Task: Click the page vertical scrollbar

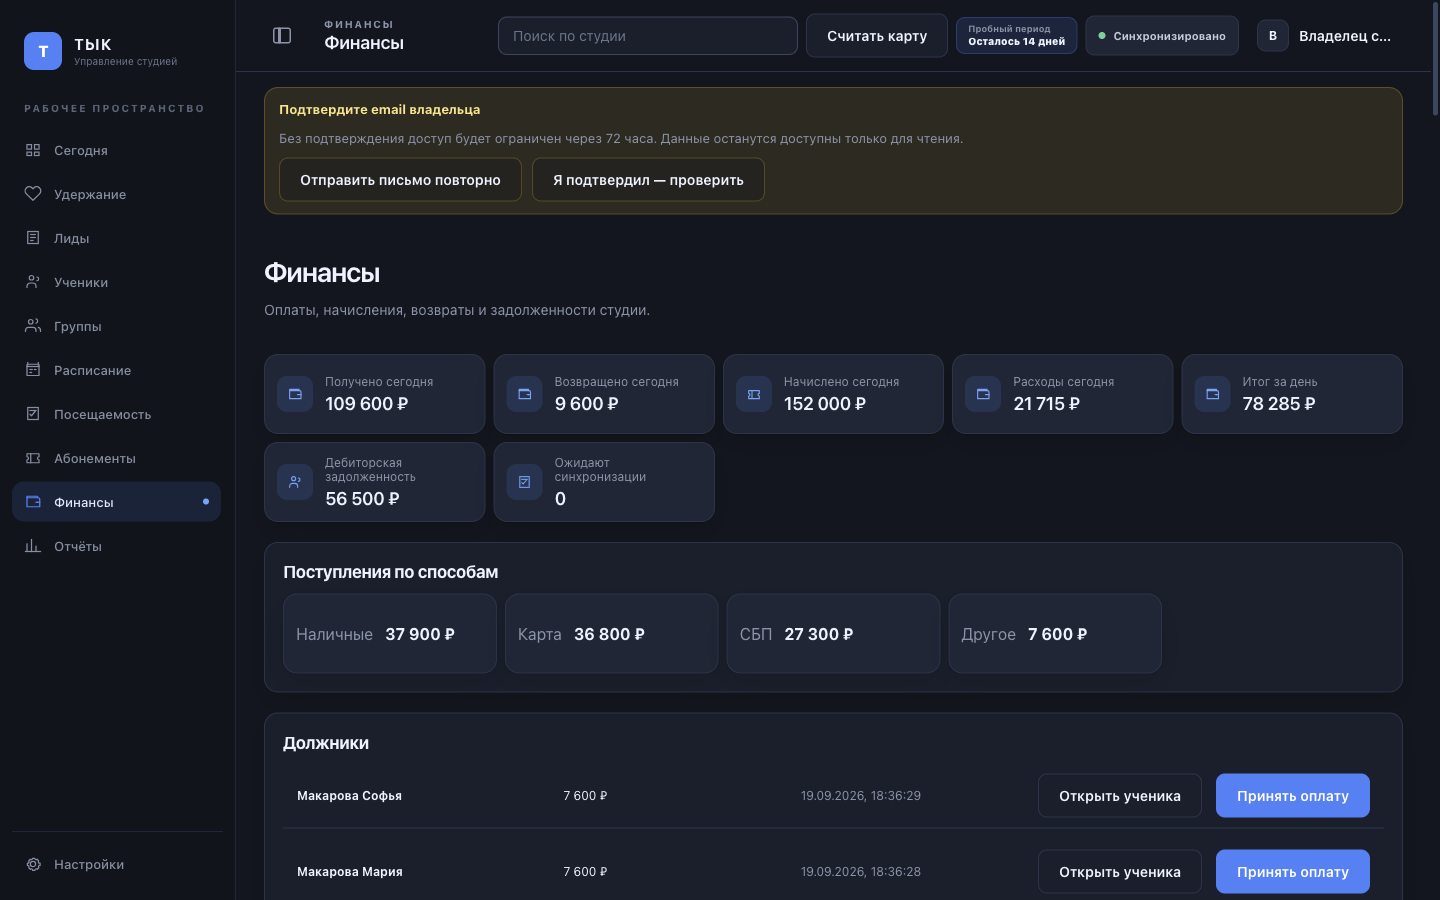Action: click(x=1435, y=60)
